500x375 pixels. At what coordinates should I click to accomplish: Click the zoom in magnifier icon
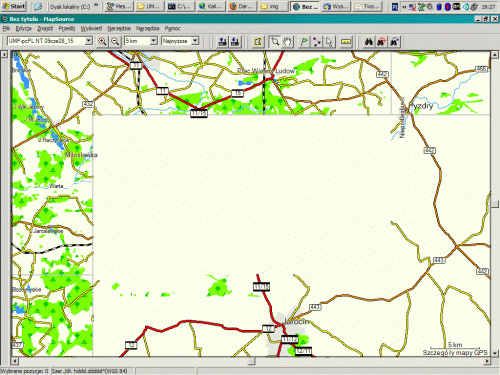pos(102,41)
